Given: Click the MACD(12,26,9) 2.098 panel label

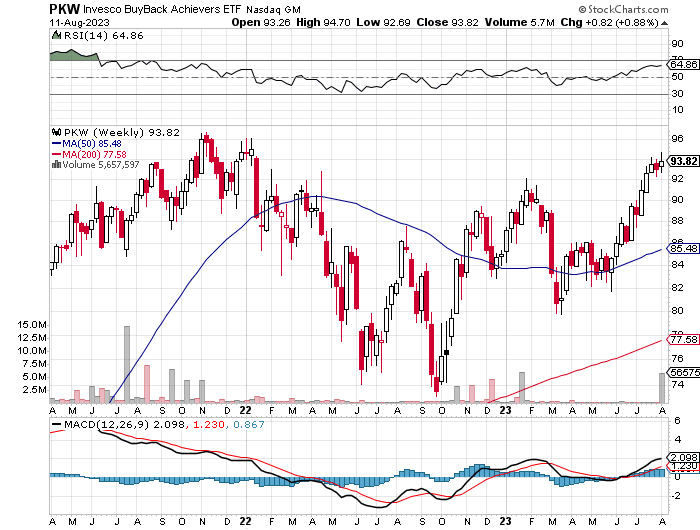Looking at the screenshot, I should [x=124, y=425].
